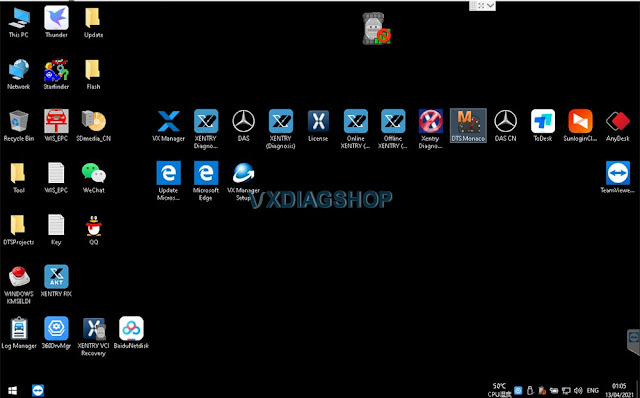The width and height of the screenshot is (640, 398).
Task: Launch WIS_EPC with the red car icon
Action: (56, 126)
